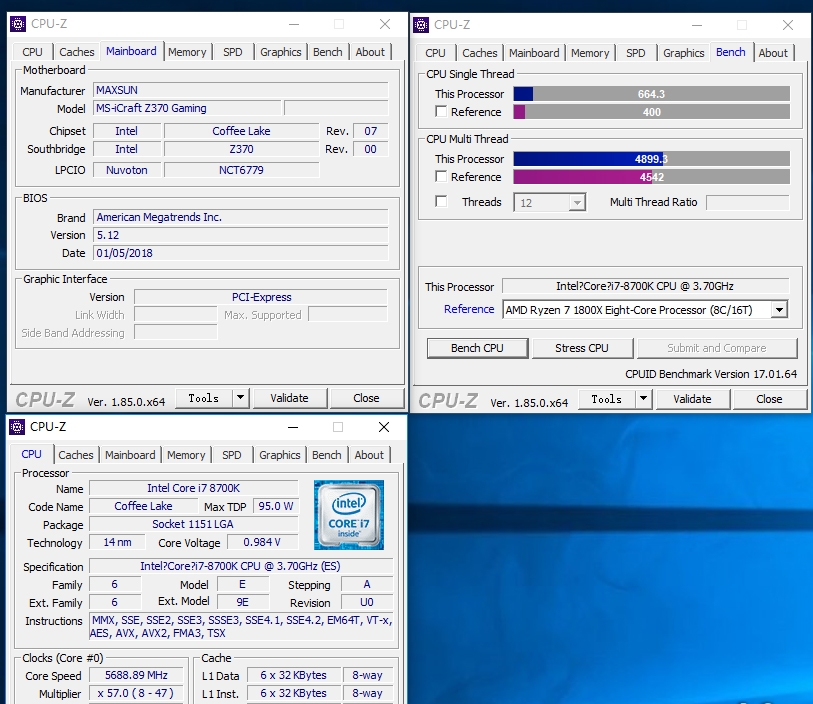Open the Caches tab in bottom CPU window
Viewport: 813px width, 704px height.
tap(76, 455)
